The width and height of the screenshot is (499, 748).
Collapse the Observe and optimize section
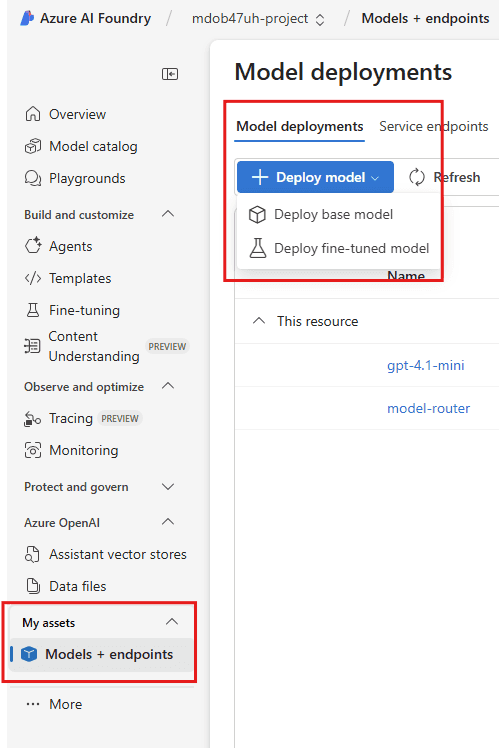168,385
